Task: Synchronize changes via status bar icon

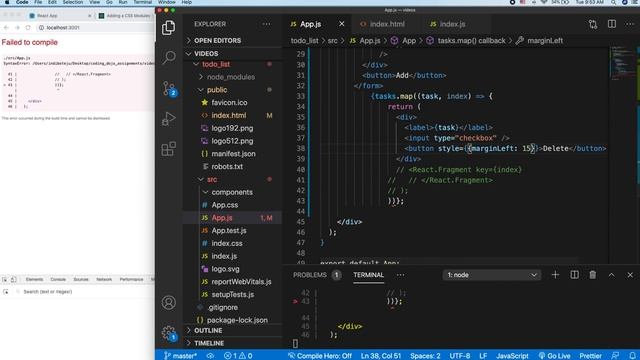Action: (x=210, y=356)
